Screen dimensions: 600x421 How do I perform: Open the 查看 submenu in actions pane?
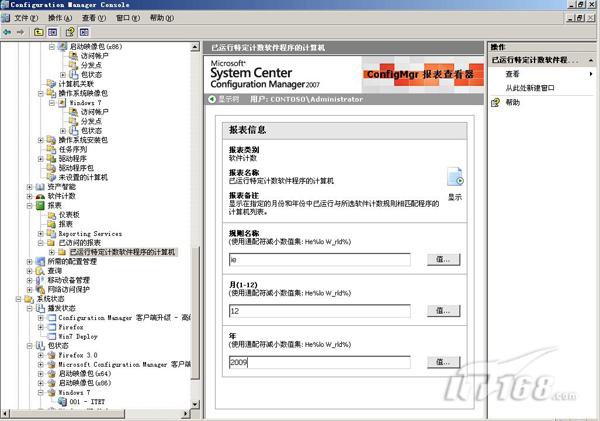coord(542,74)
